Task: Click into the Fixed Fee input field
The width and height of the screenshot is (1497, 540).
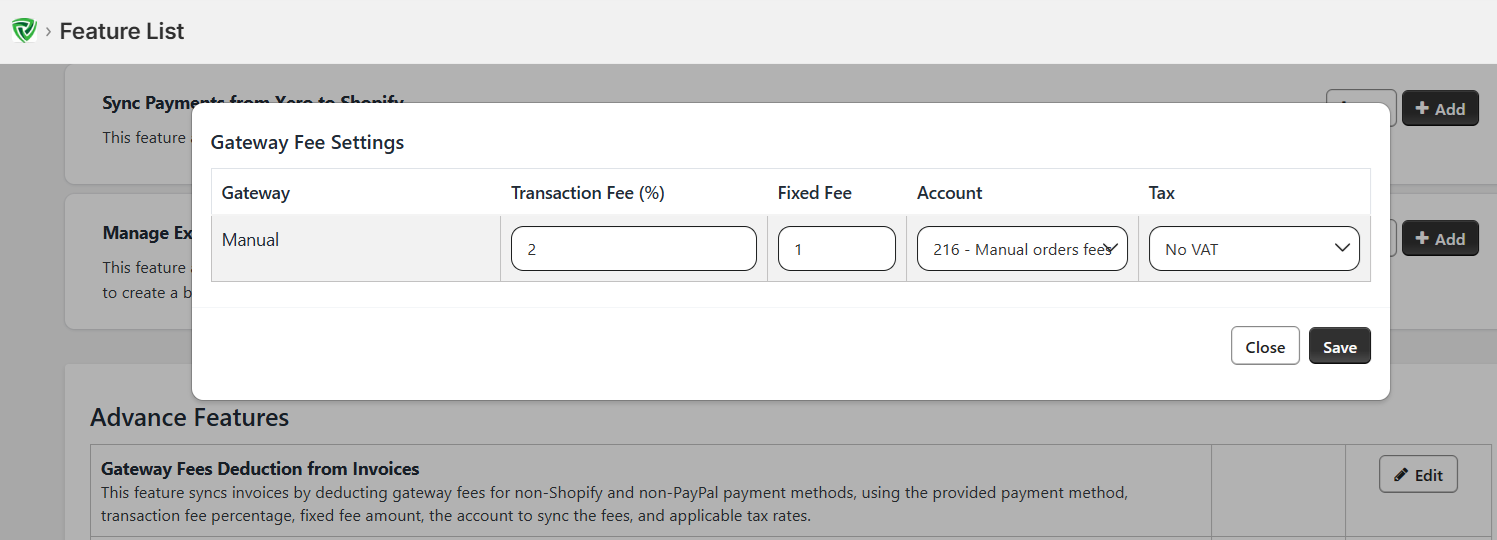Action: coord(836,249)
